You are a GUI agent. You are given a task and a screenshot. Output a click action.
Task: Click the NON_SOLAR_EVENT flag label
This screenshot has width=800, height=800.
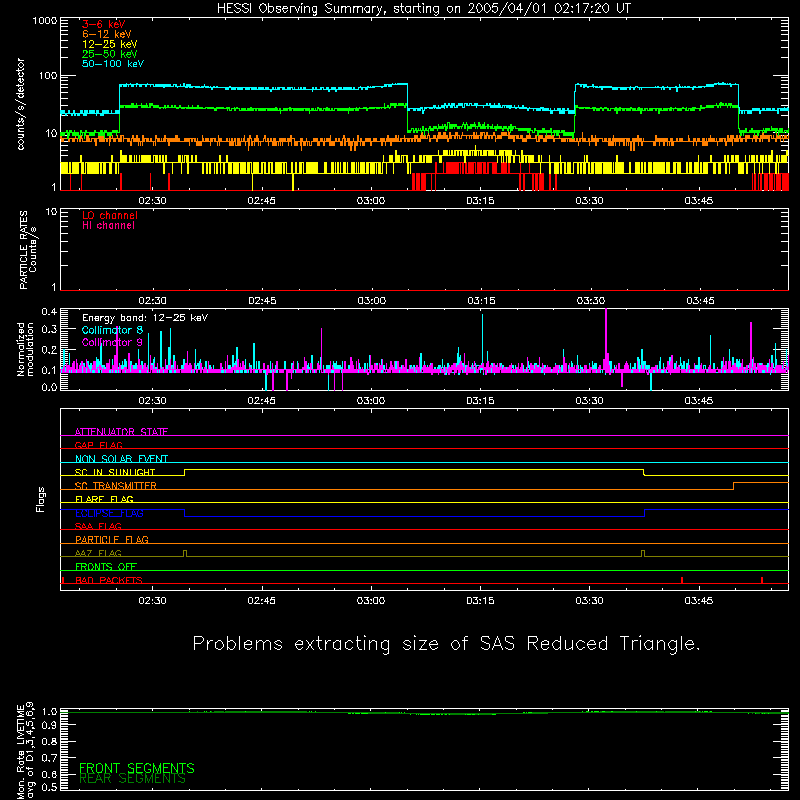pyautogui.click(x=121, y=459)
